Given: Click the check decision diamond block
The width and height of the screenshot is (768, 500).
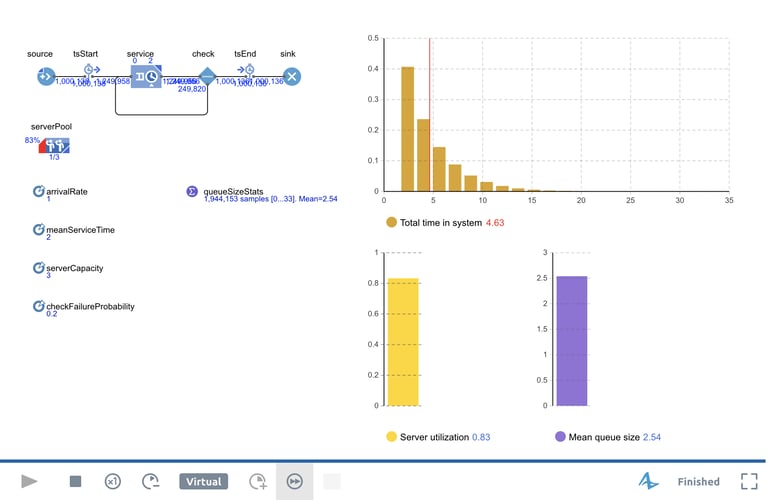Looking at the screenshot, I should (x=206, y=76).
